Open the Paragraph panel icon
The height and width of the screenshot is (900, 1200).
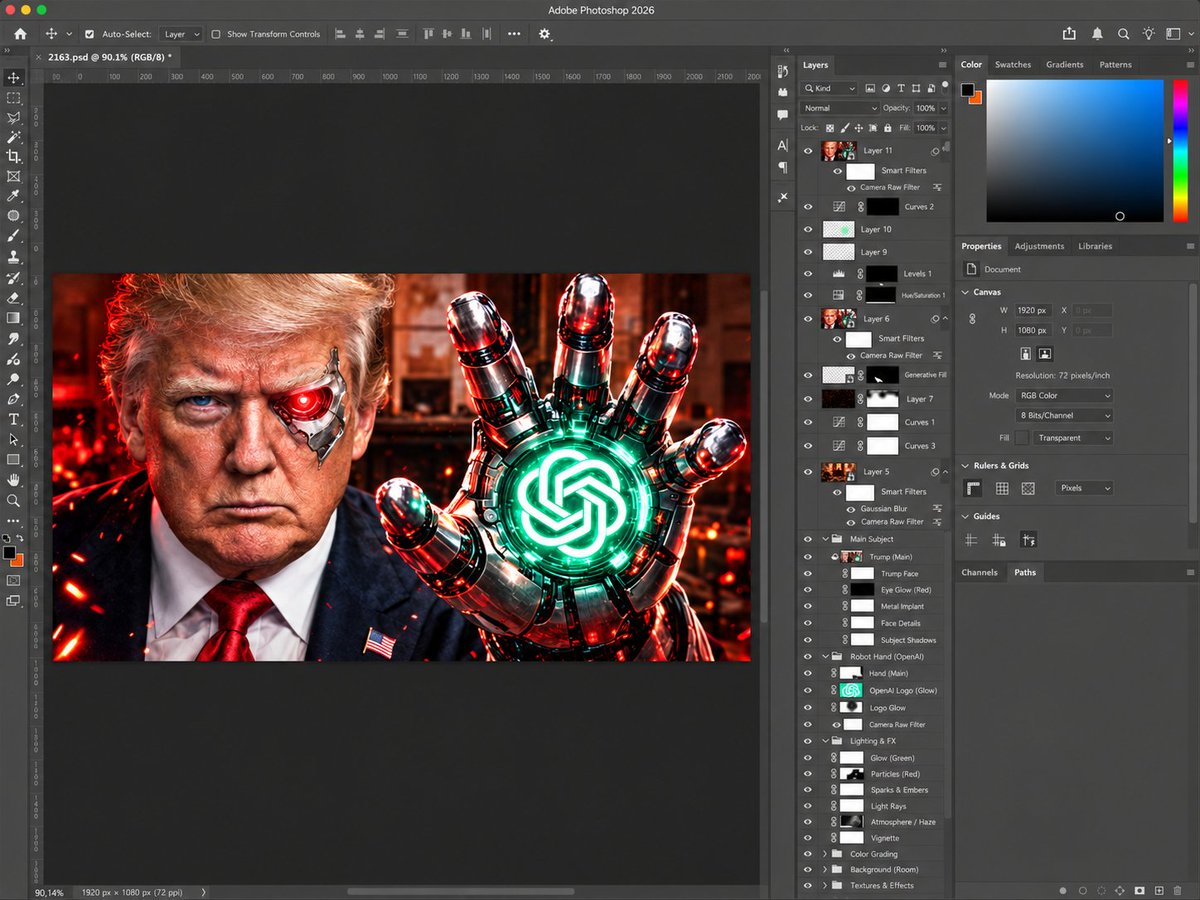tap(783, 167)
